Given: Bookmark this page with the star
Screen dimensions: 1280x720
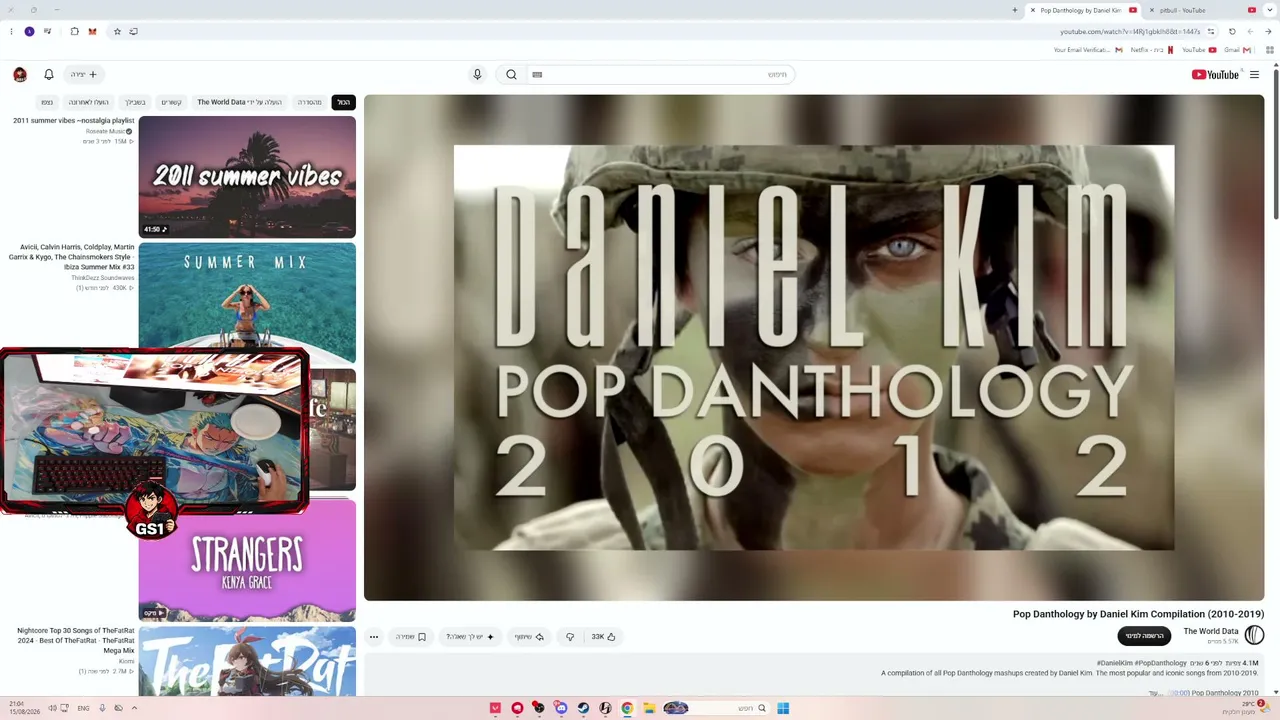Looking at the screenshot, I should 117,31.
